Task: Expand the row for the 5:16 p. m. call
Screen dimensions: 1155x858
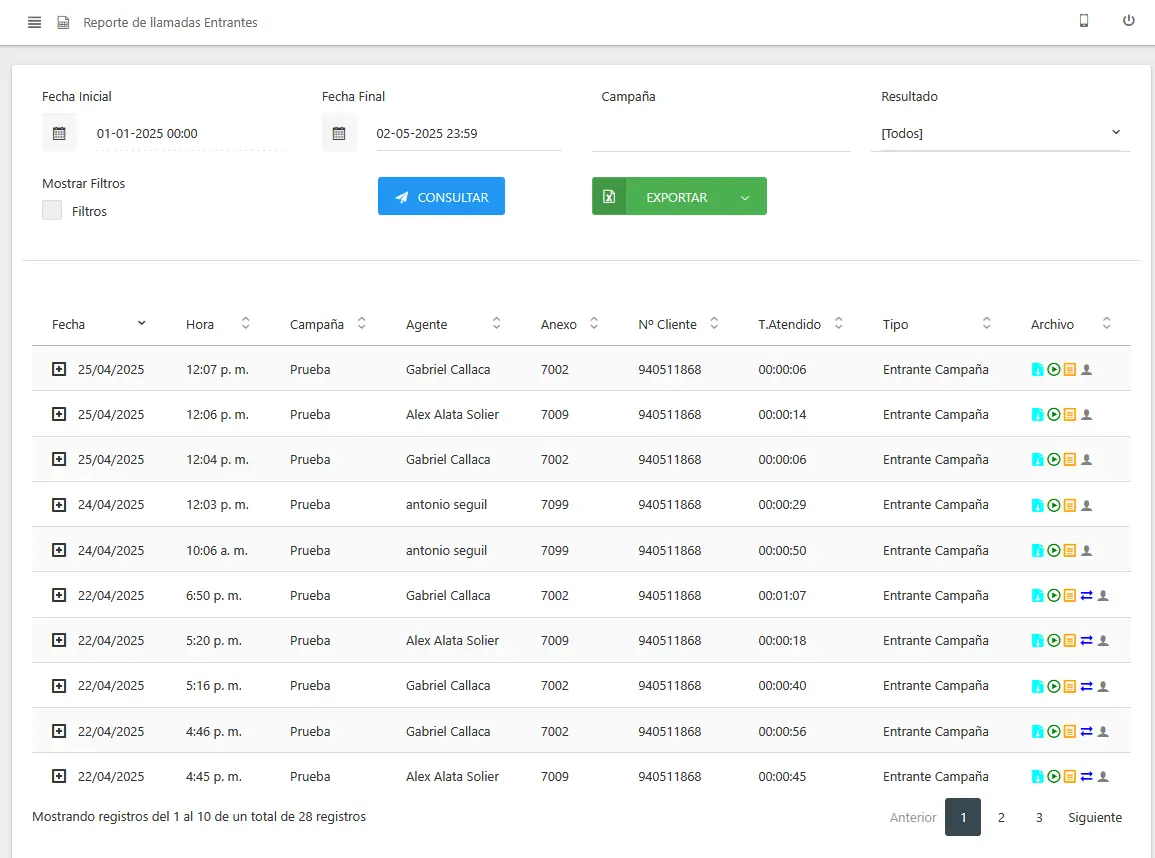Action: coord(59,686)
